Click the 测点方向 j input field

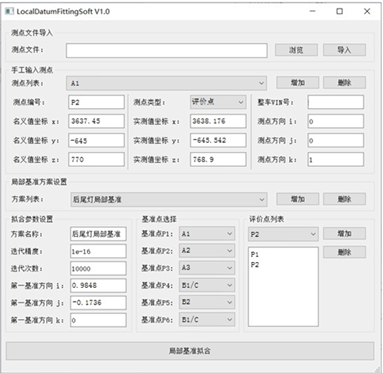pos(336,140)
